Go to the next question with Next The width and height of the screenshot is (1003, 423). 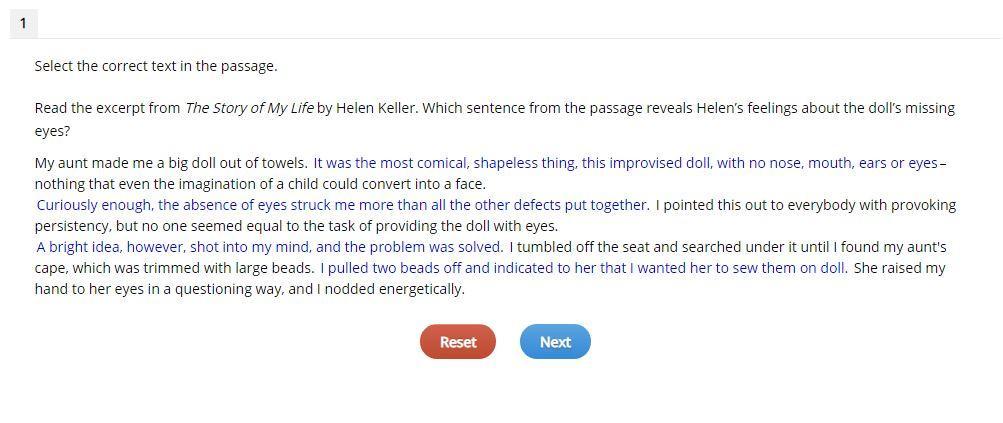coord(555,342)
